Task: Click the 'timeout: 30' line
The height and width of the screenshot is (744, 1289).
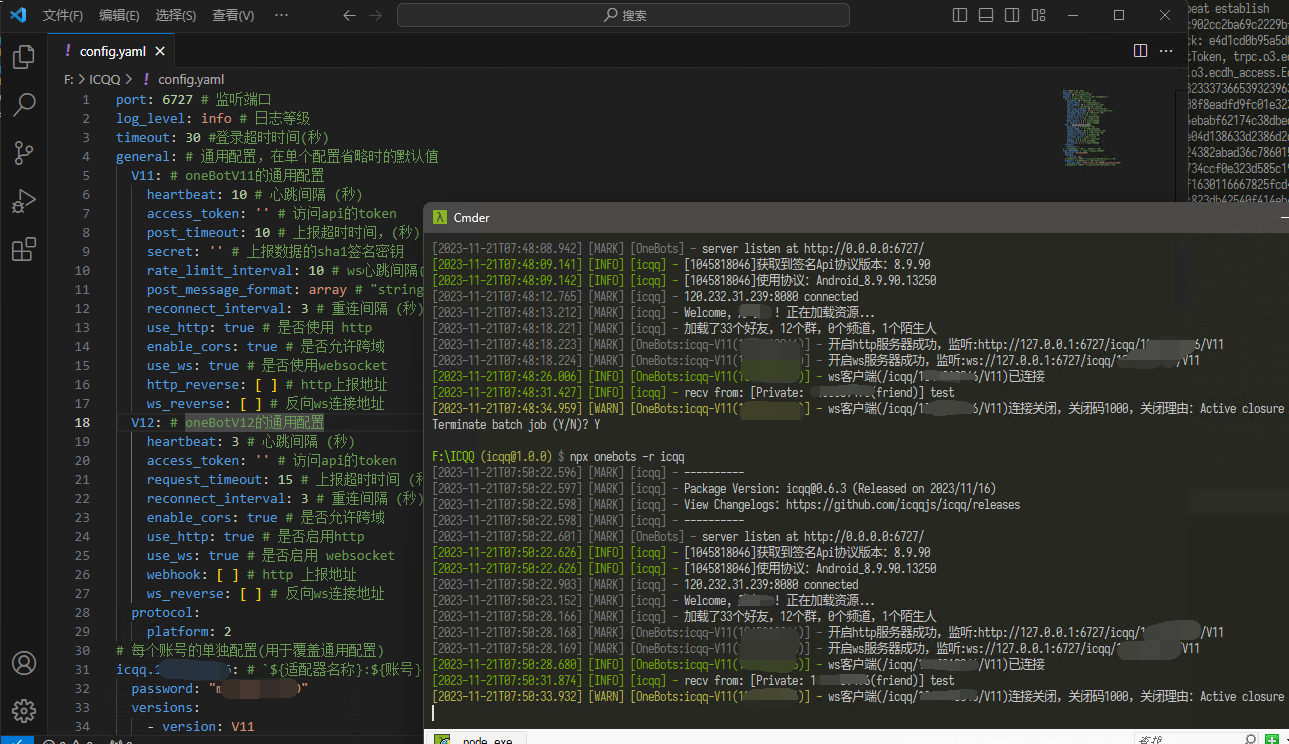Action: click(x=222, y=137)
